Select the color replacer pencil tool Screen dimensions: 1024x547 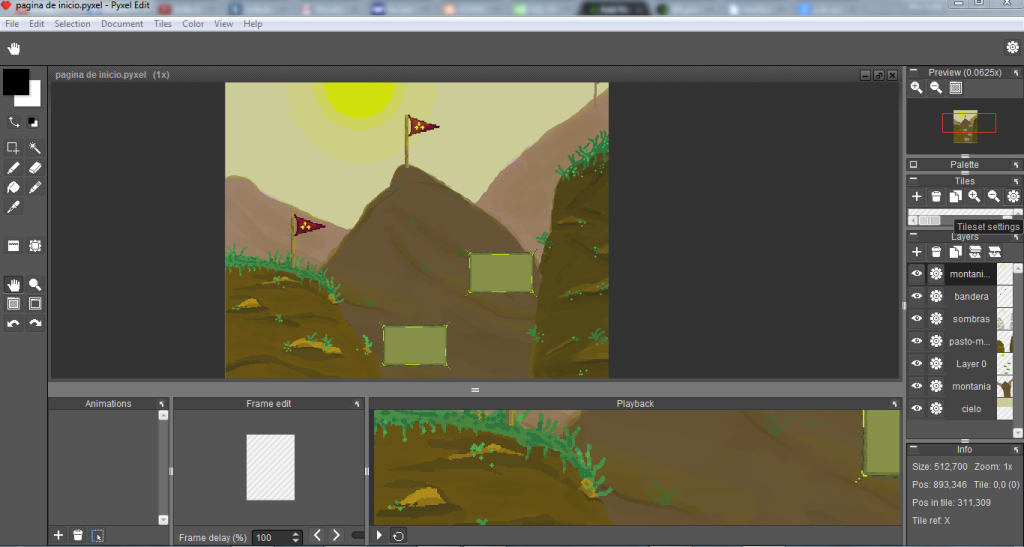pyautogui.click(x=35, y=187)
